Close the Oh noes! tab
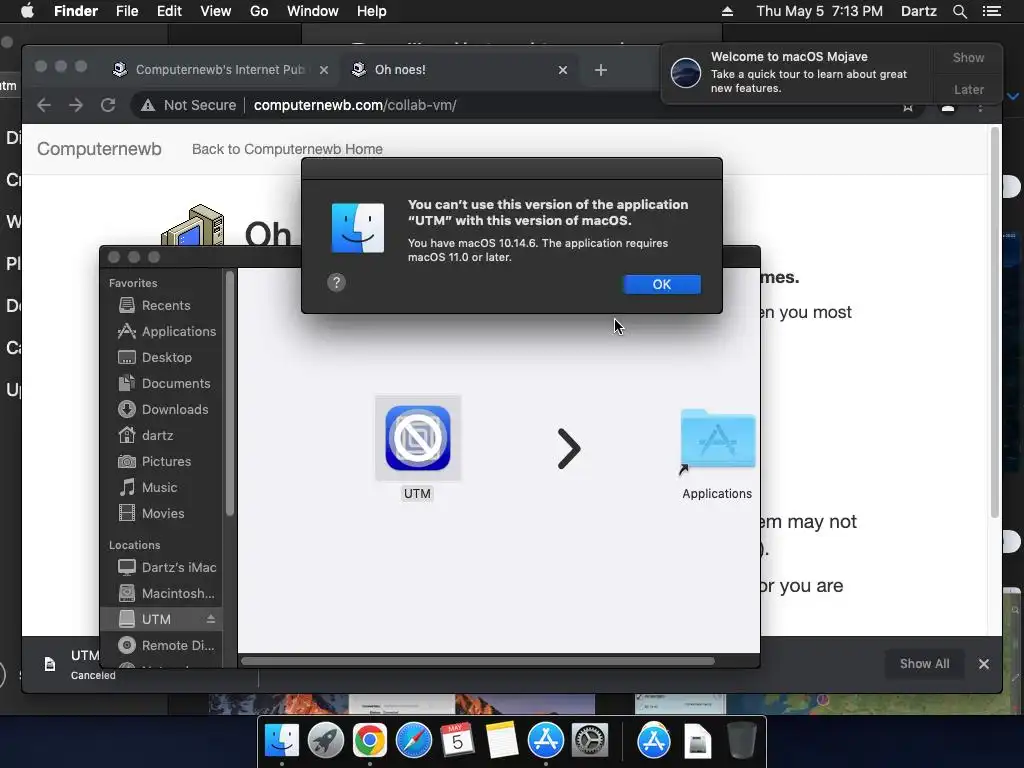Viewport: 1024px width, 768px height. click(x=563, y=70)
